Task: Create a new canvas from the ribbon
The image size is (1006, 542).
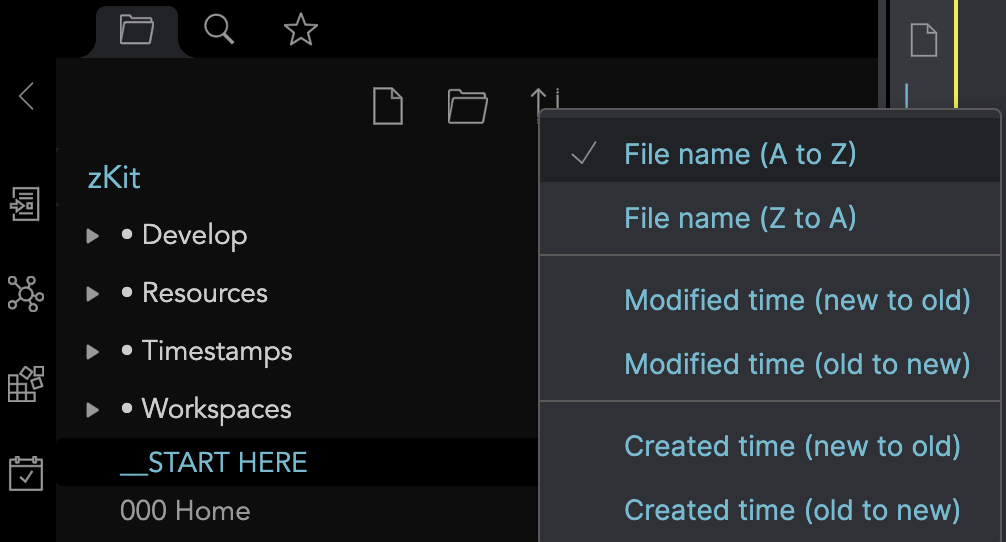Action: pyautogui.click(x=25, y=384)
